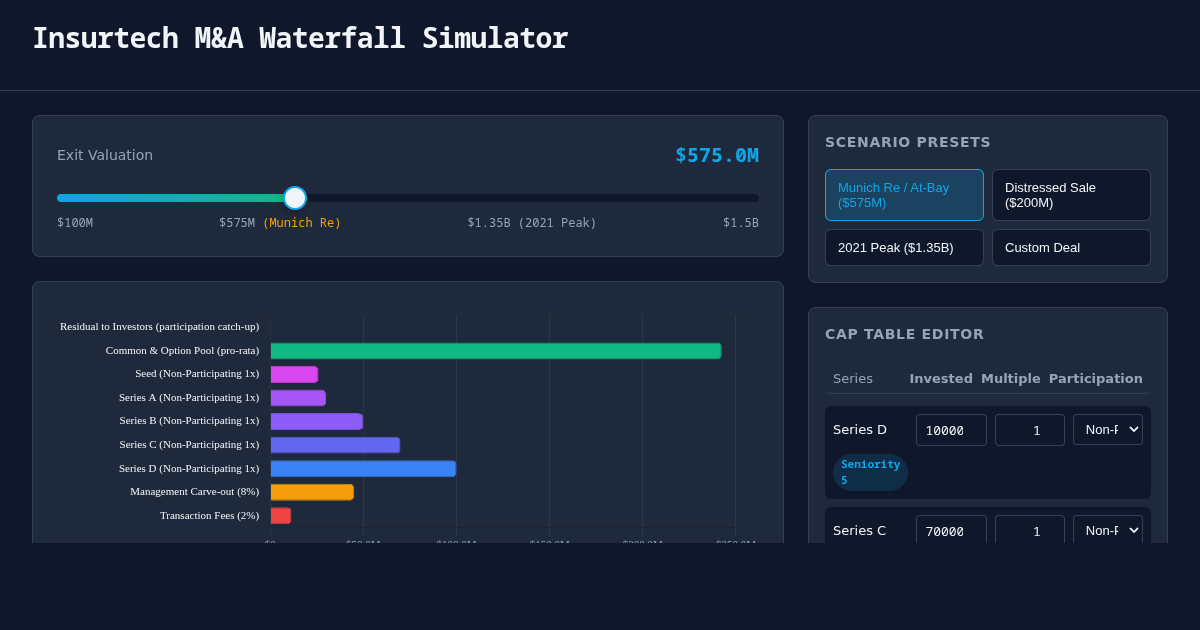Viewport: 1200px width, 630px height.
Task: Click the 'Series D' row name in editor
Action: pyautogui.click(x=860, y=429)
